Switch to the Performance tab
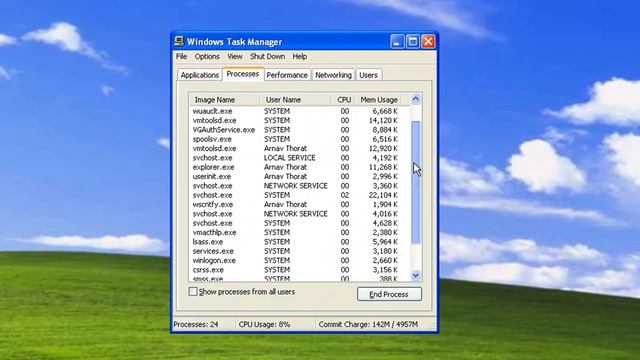 pyautogui.click(x=287, y=75)
